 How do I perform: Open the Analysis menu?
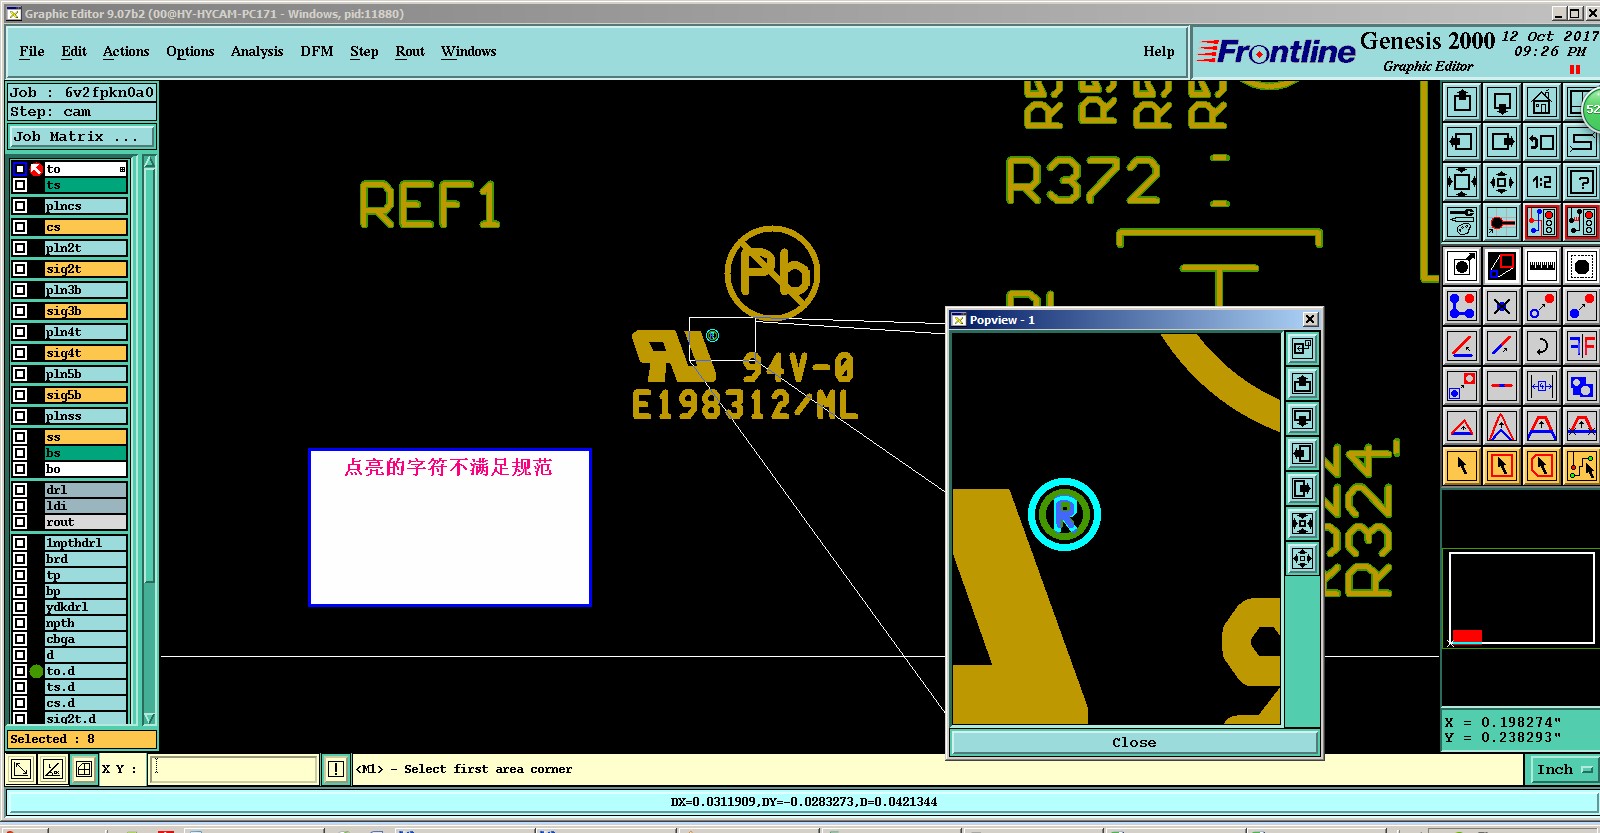[257, 52]
